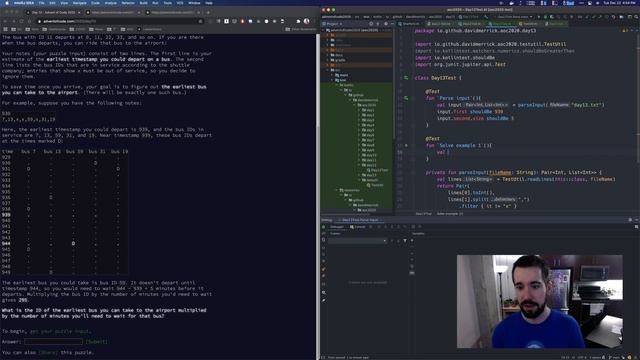Select the resources folder in the tree
Image resolution: width=640 pixels, height=360 pixels.
349,190
